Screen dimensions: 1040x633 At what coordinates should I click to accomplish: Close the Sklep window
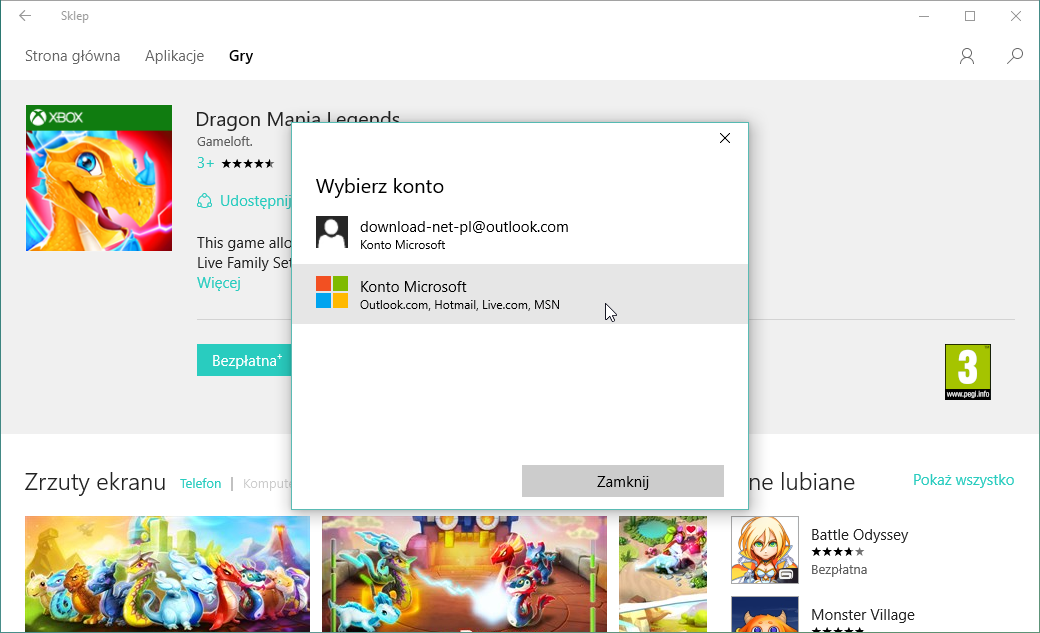(x=1015, y=16)
